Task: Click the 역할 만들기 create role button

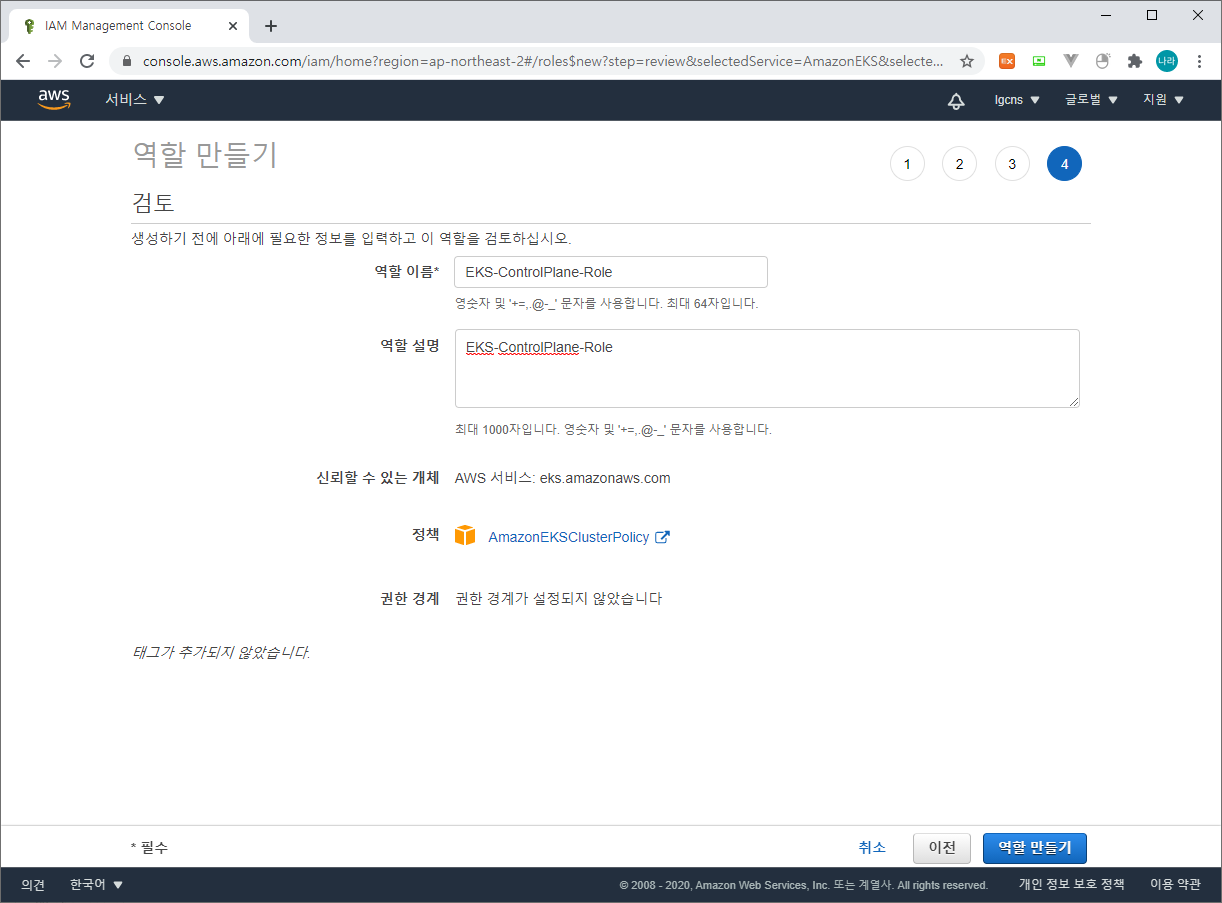Action: pos(1035,848)
